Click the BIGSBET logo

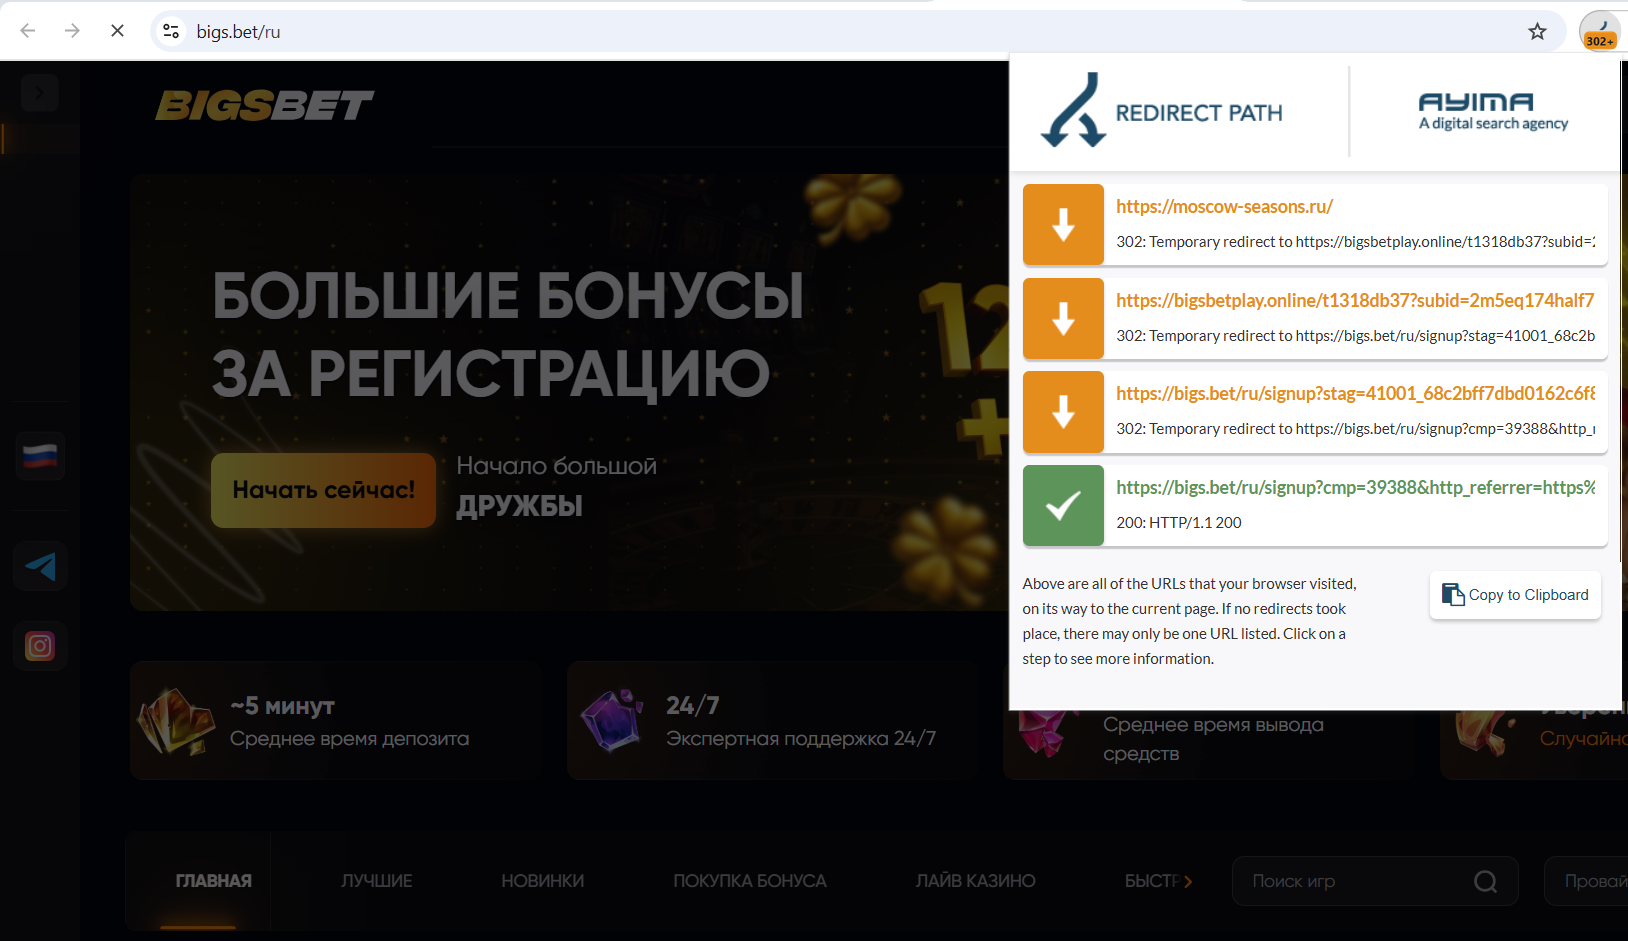(x=264, y=105)
